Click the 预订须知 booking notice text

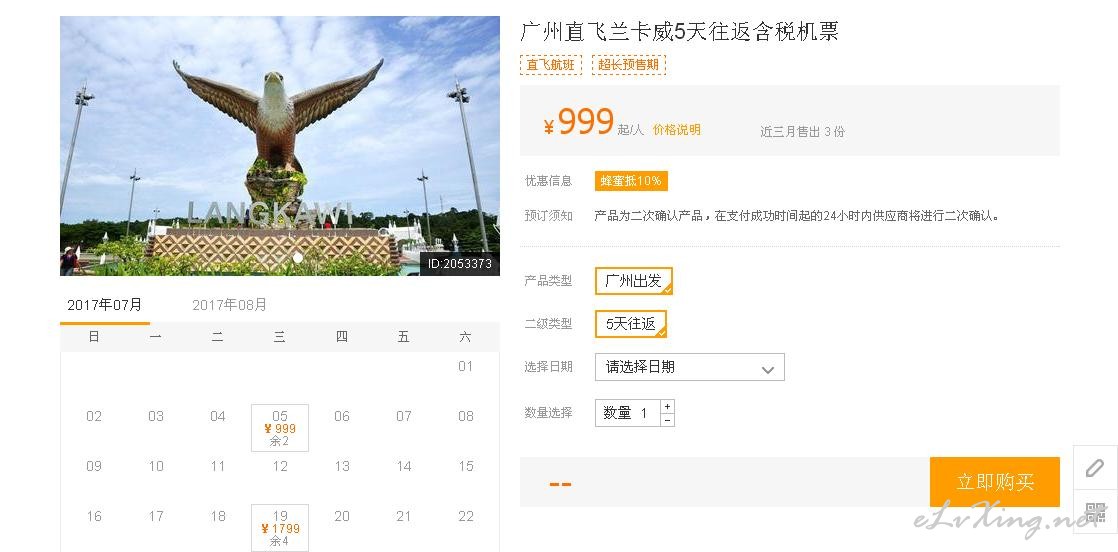click(x=548, y=215)
